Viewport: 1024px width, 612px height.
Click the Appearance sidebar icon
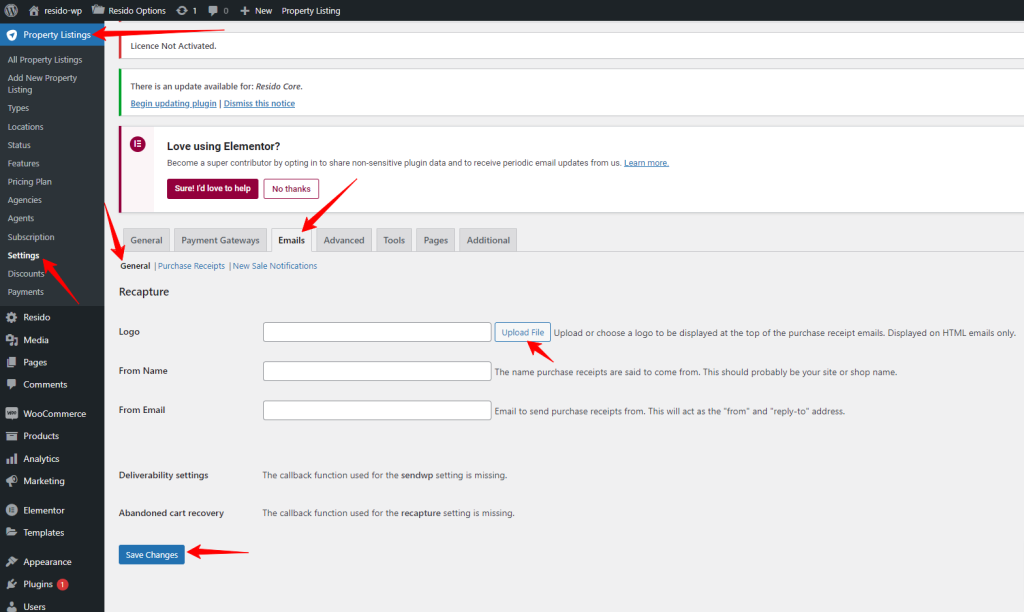coord(13,561)
